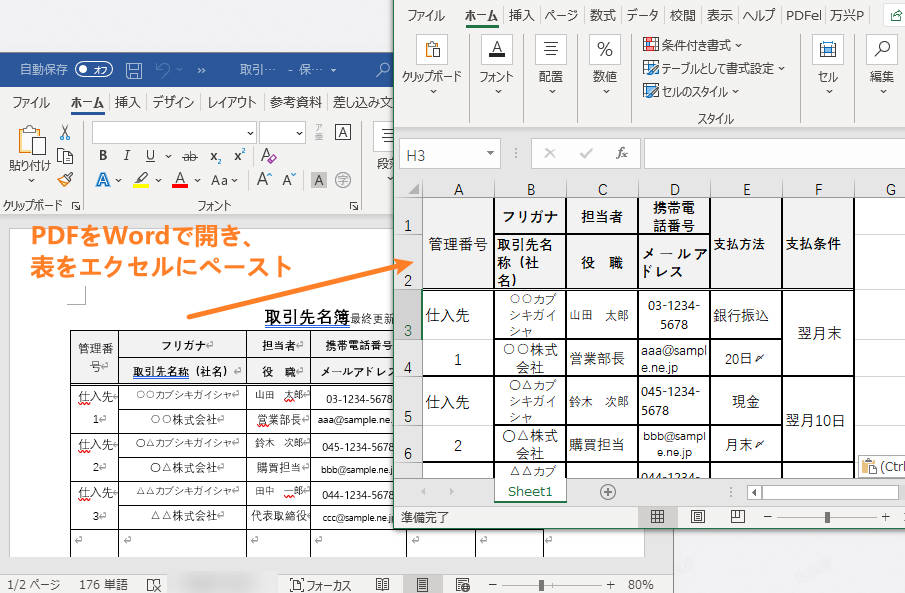Click the Grow Font icon in Word
Viewport: 905px width, 593px height.
264,180
